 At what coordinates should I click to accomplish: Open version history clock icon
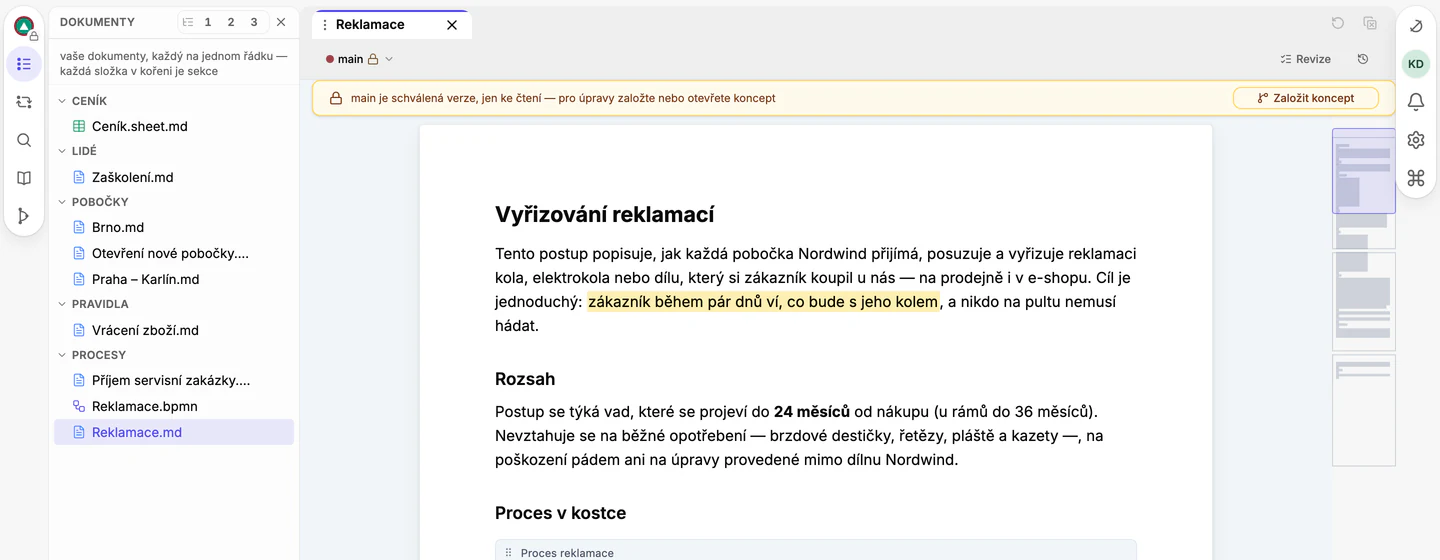[x=1363, y=59]
